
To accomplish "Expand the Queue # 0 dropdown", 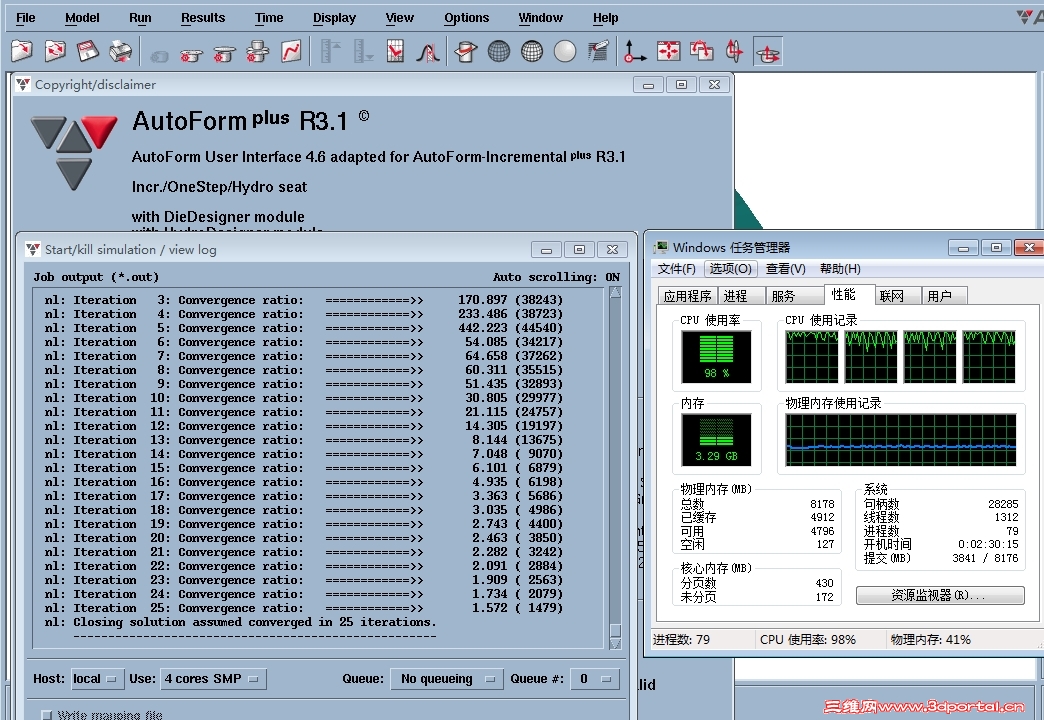I will pos(595,679).
